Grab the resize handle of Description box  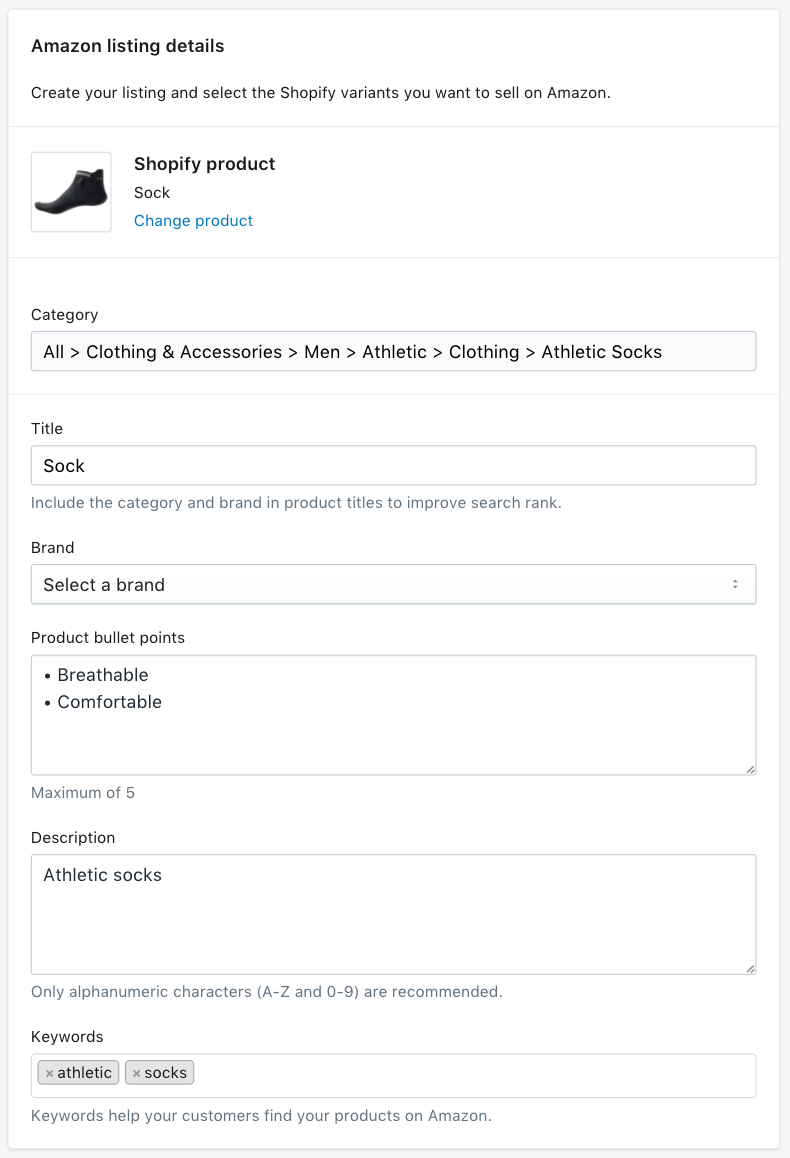pyautogui.click(x=750, y=968)
